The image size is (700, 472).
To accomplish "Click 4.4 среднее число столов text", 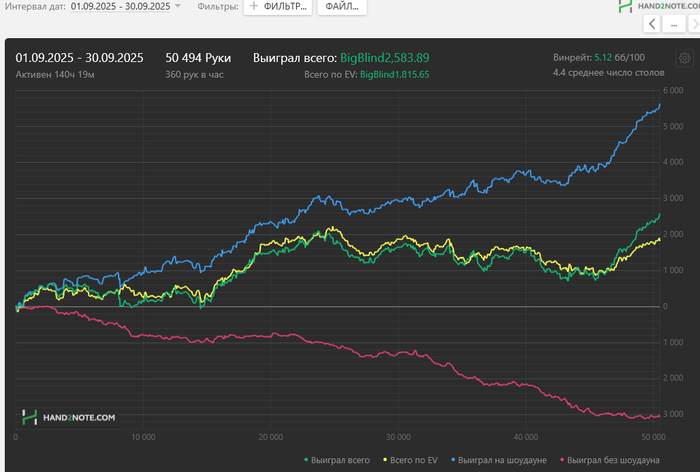I will [608, 72].
